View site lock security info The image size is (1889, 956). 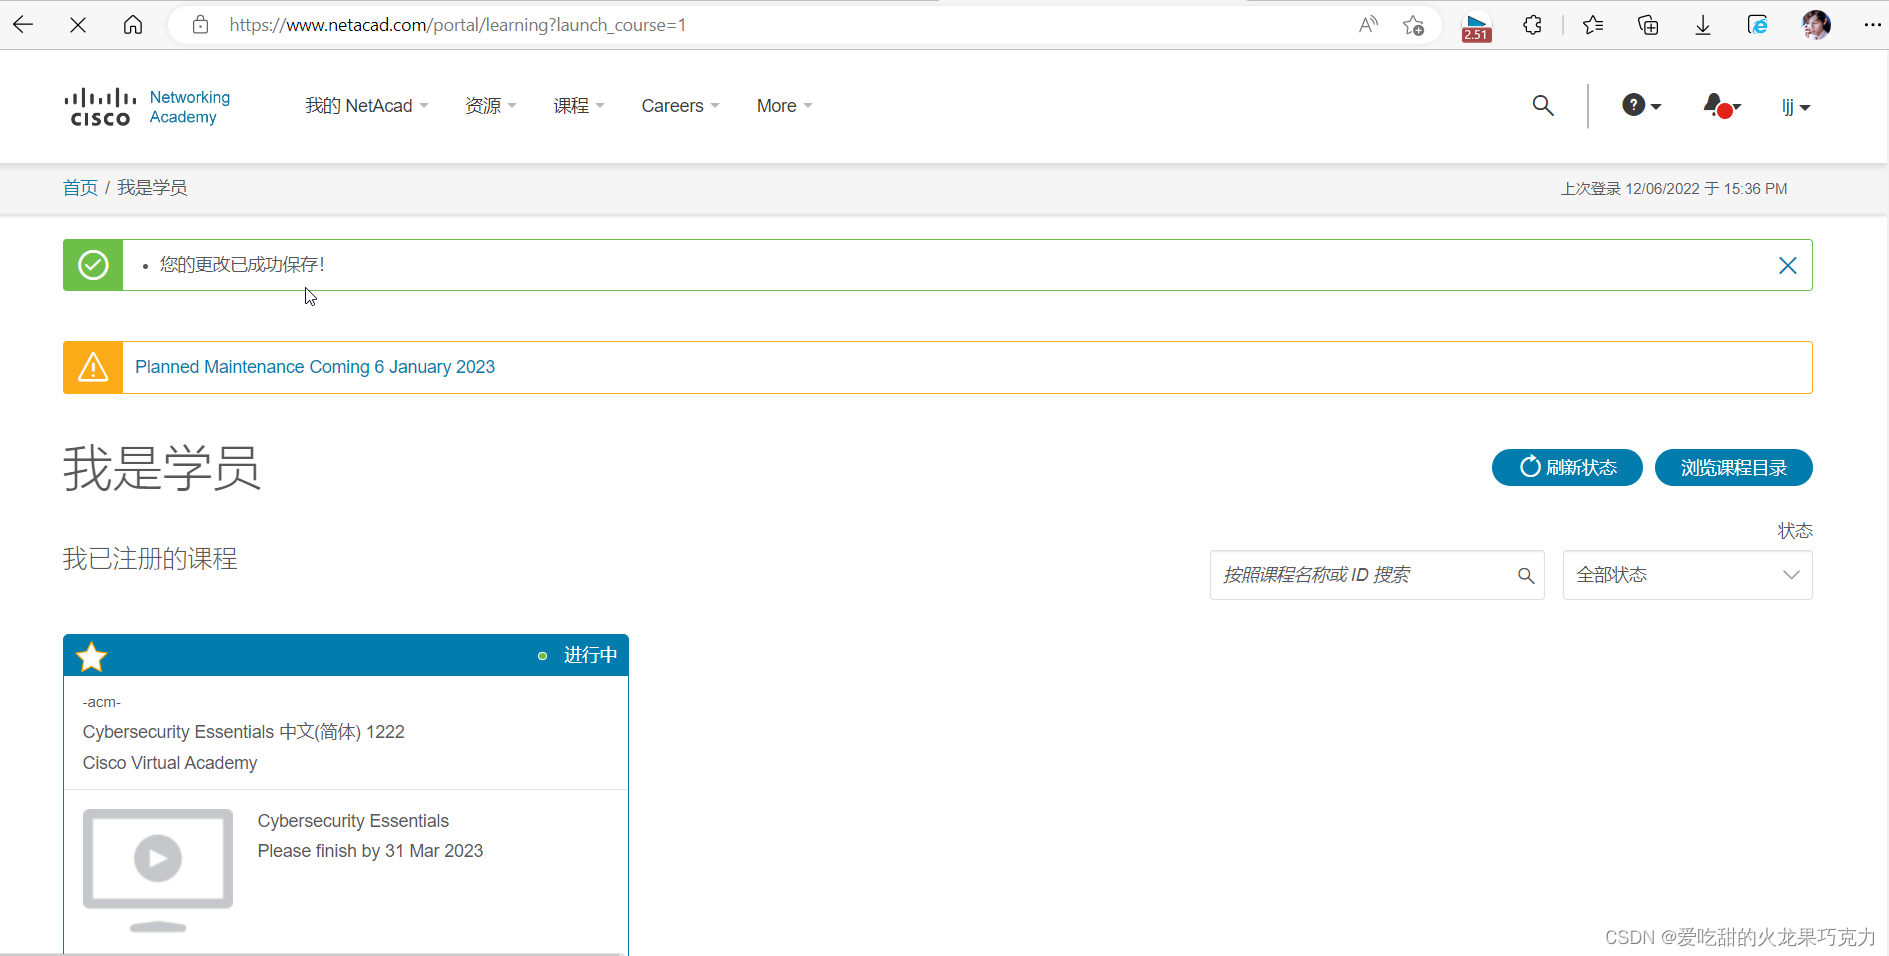[201, 25]
